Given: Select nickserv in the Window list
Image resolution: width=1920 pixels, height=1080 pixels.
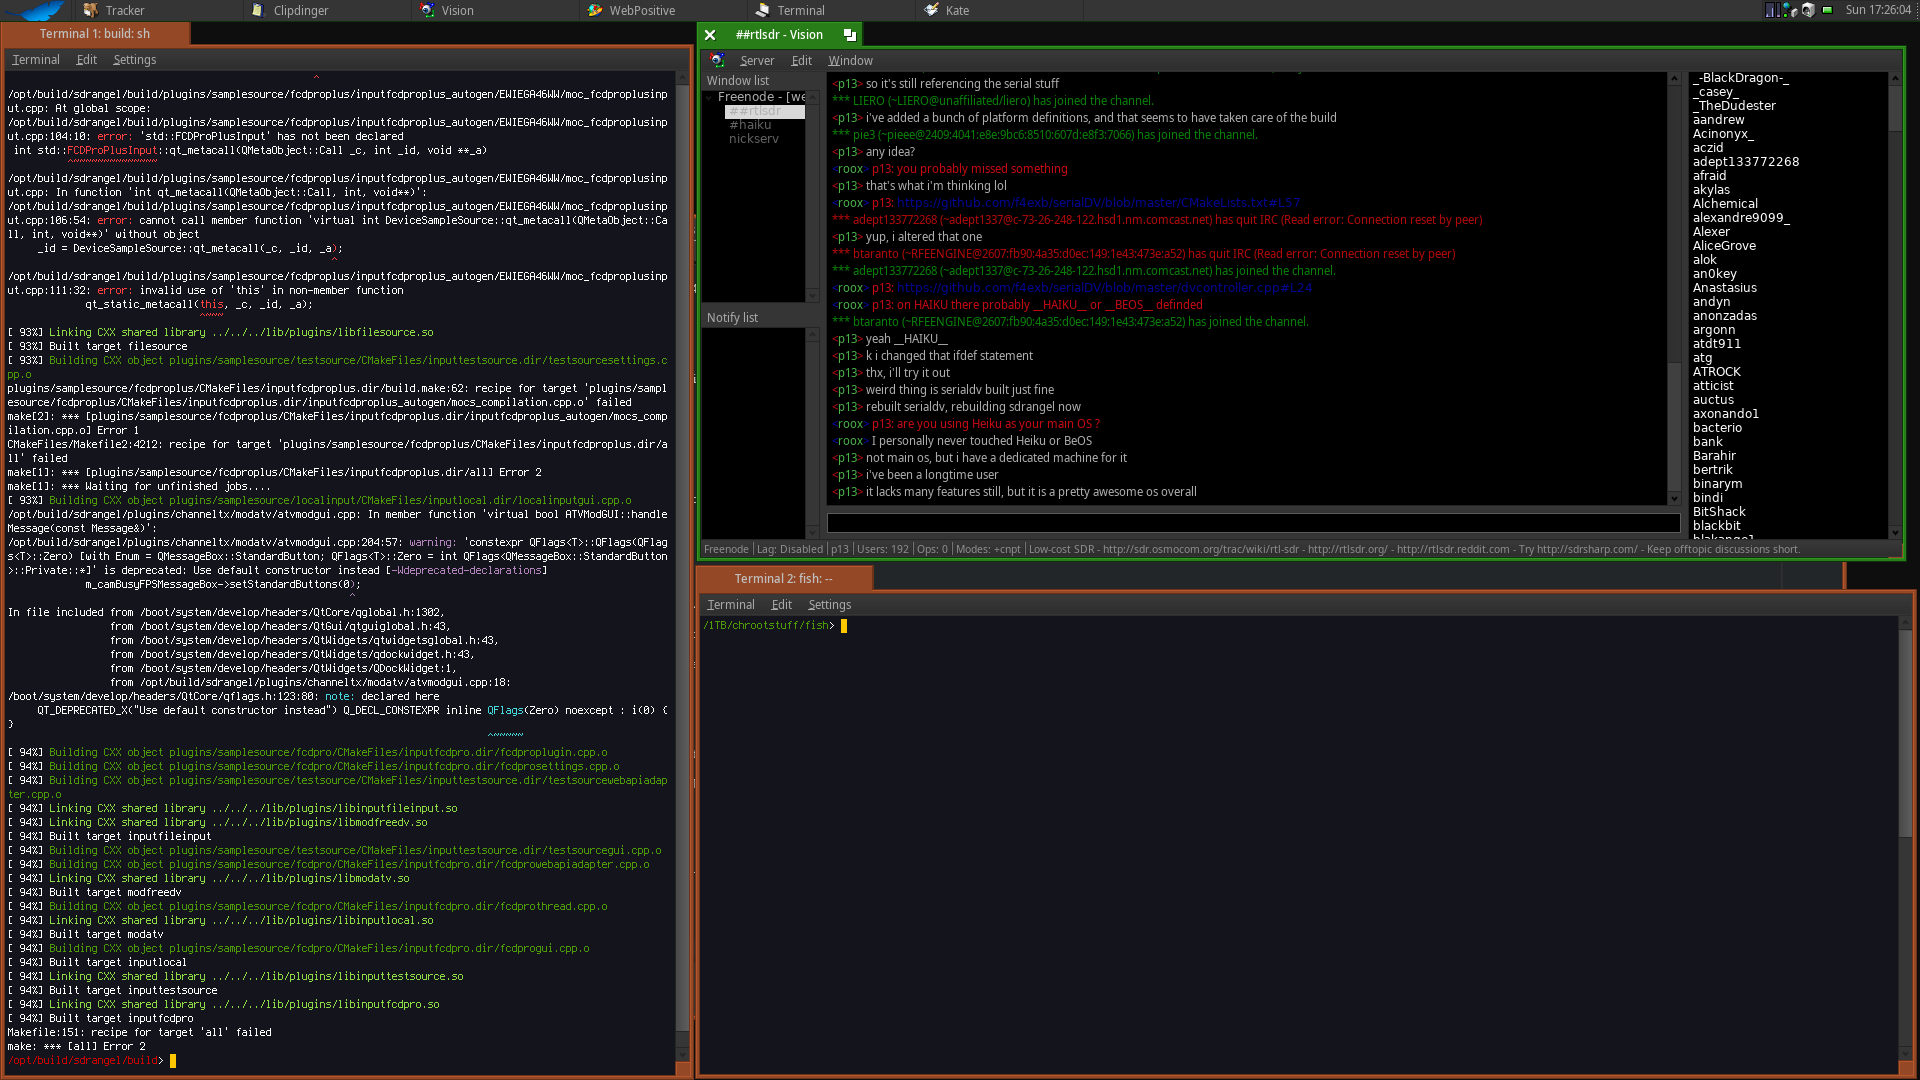Looking at the screenshot, I should click(x=753, y=139).
